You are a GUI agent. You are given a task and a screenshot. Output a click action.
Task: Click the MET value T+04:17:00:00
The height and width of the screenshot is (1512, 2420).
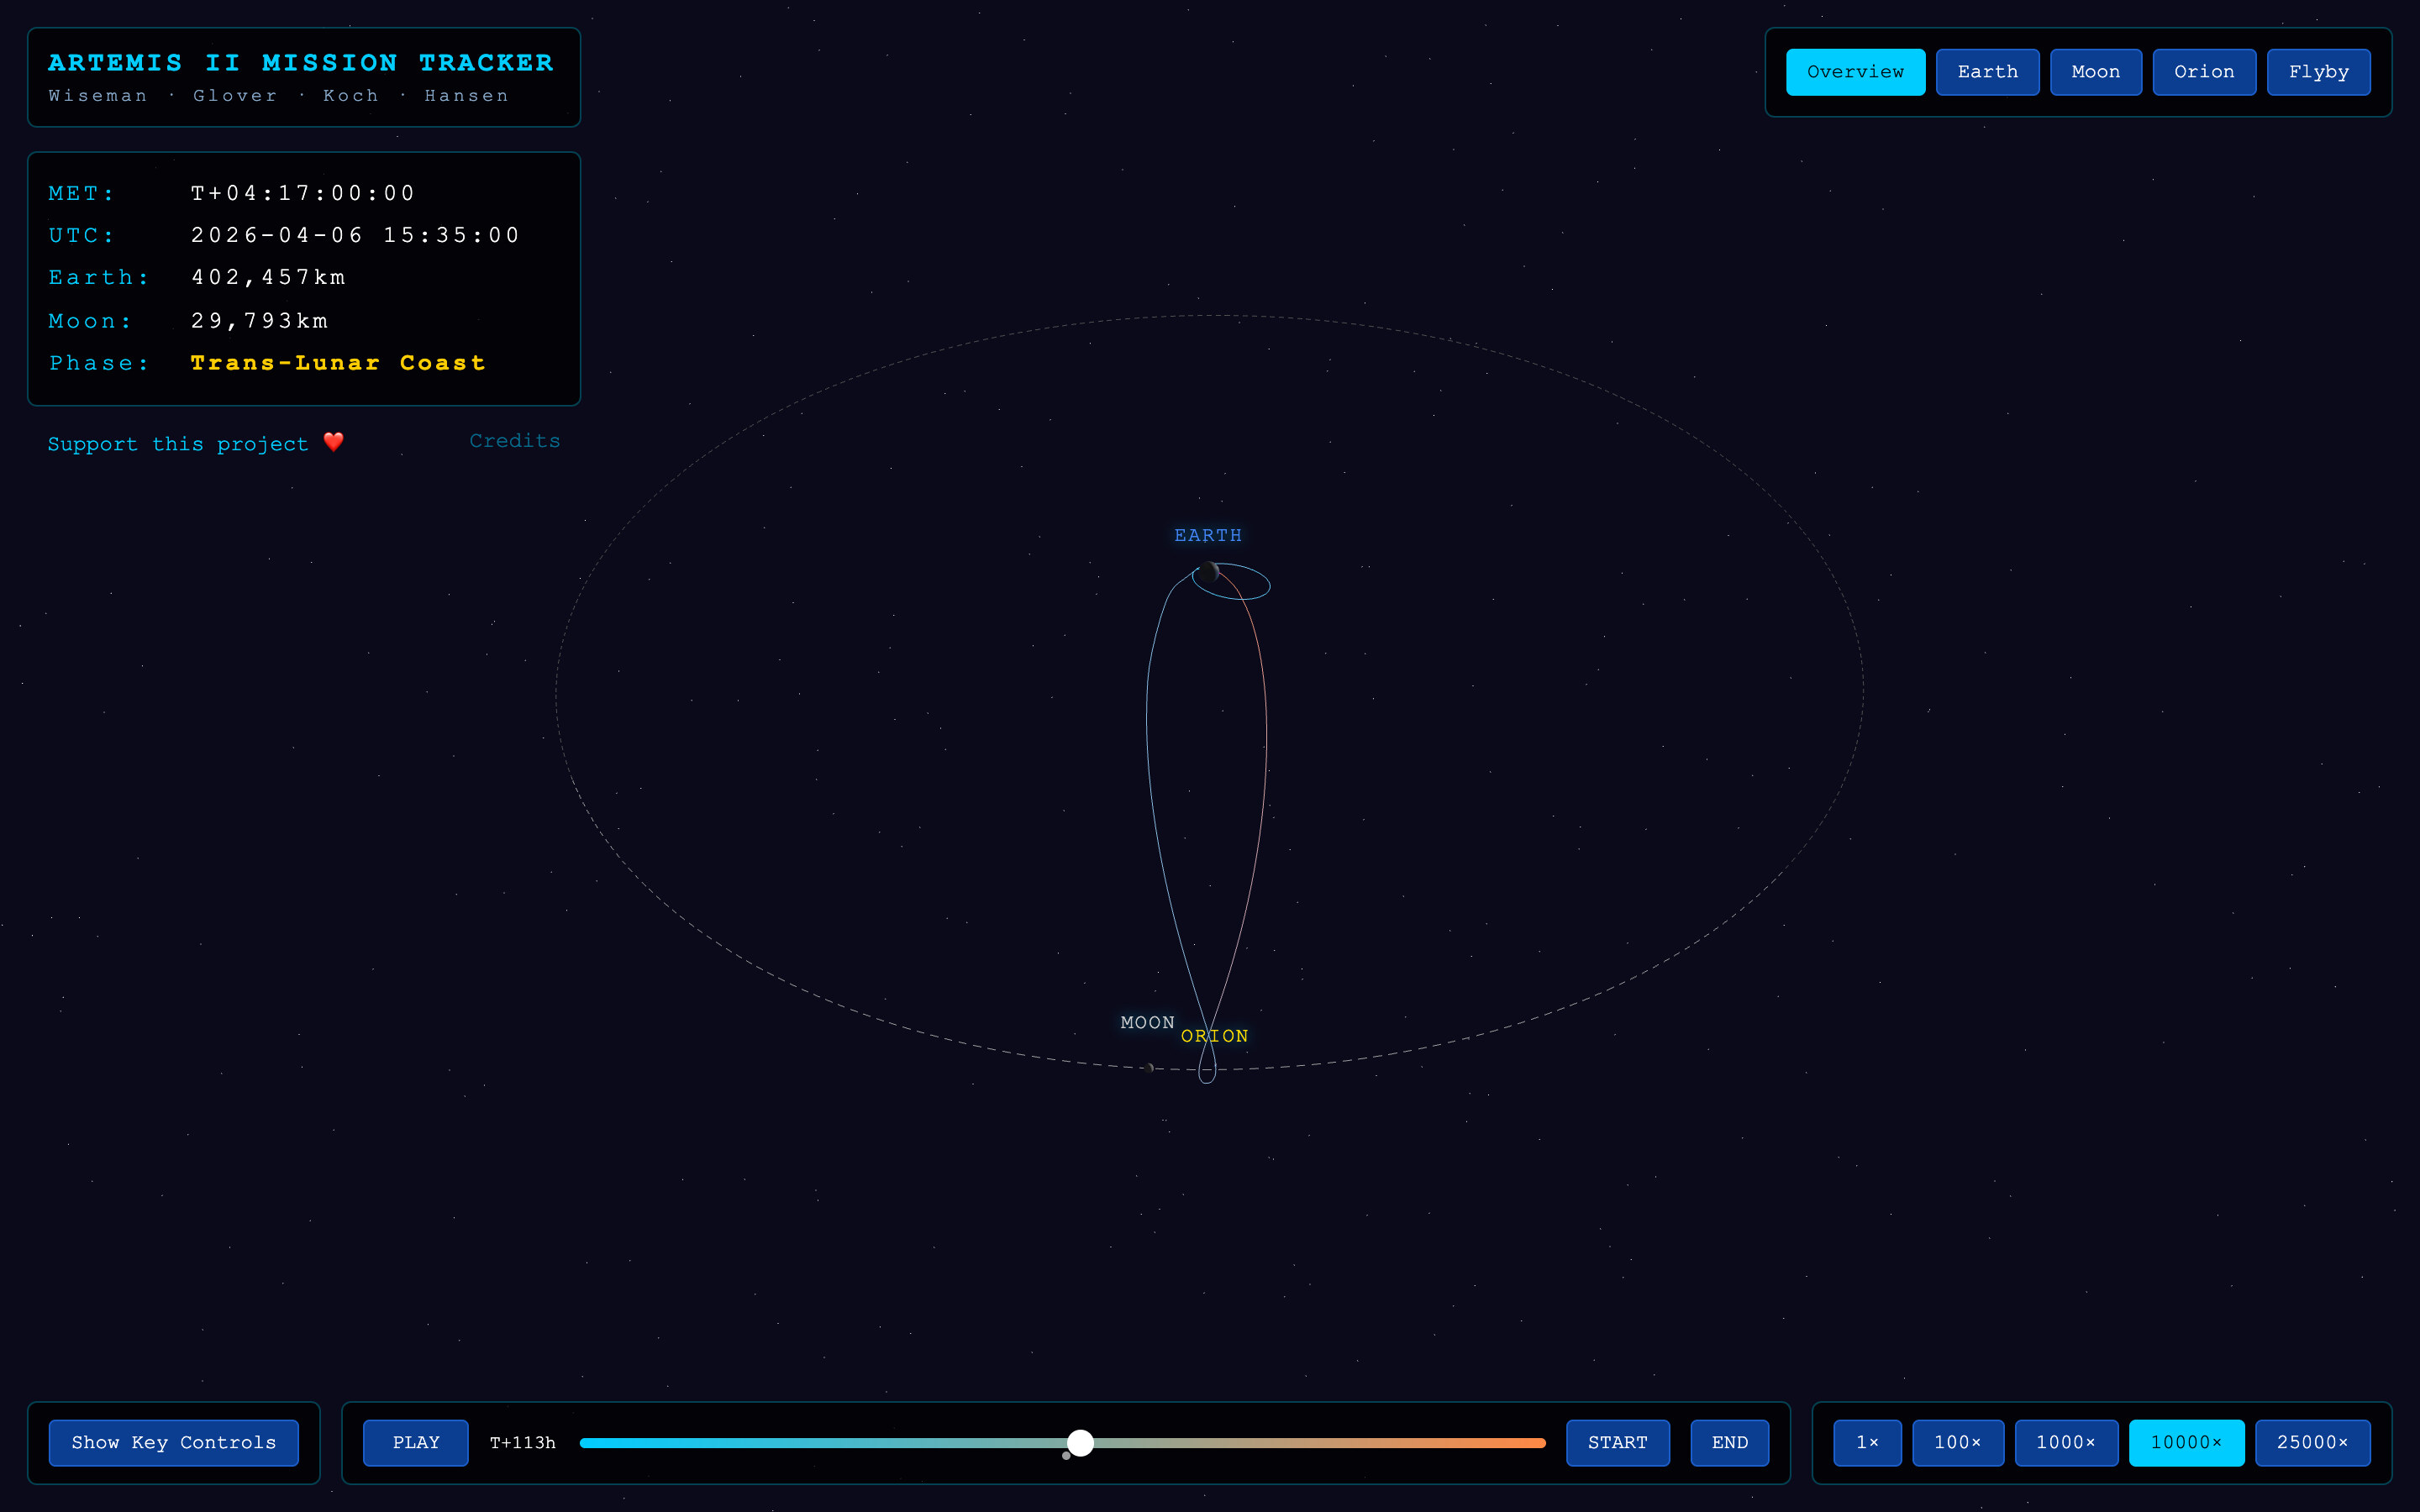click(303, 193)
